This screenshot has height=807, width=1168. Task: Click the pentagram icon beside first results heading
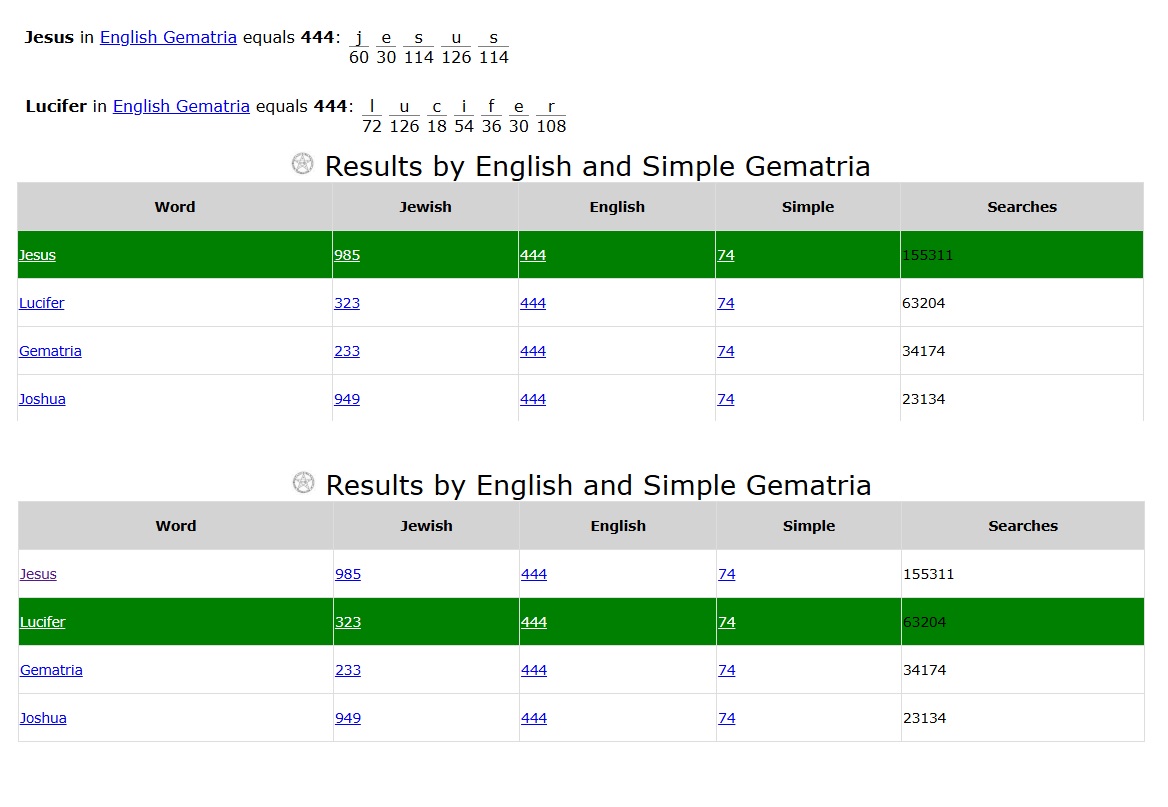click(x=302, y=163)
